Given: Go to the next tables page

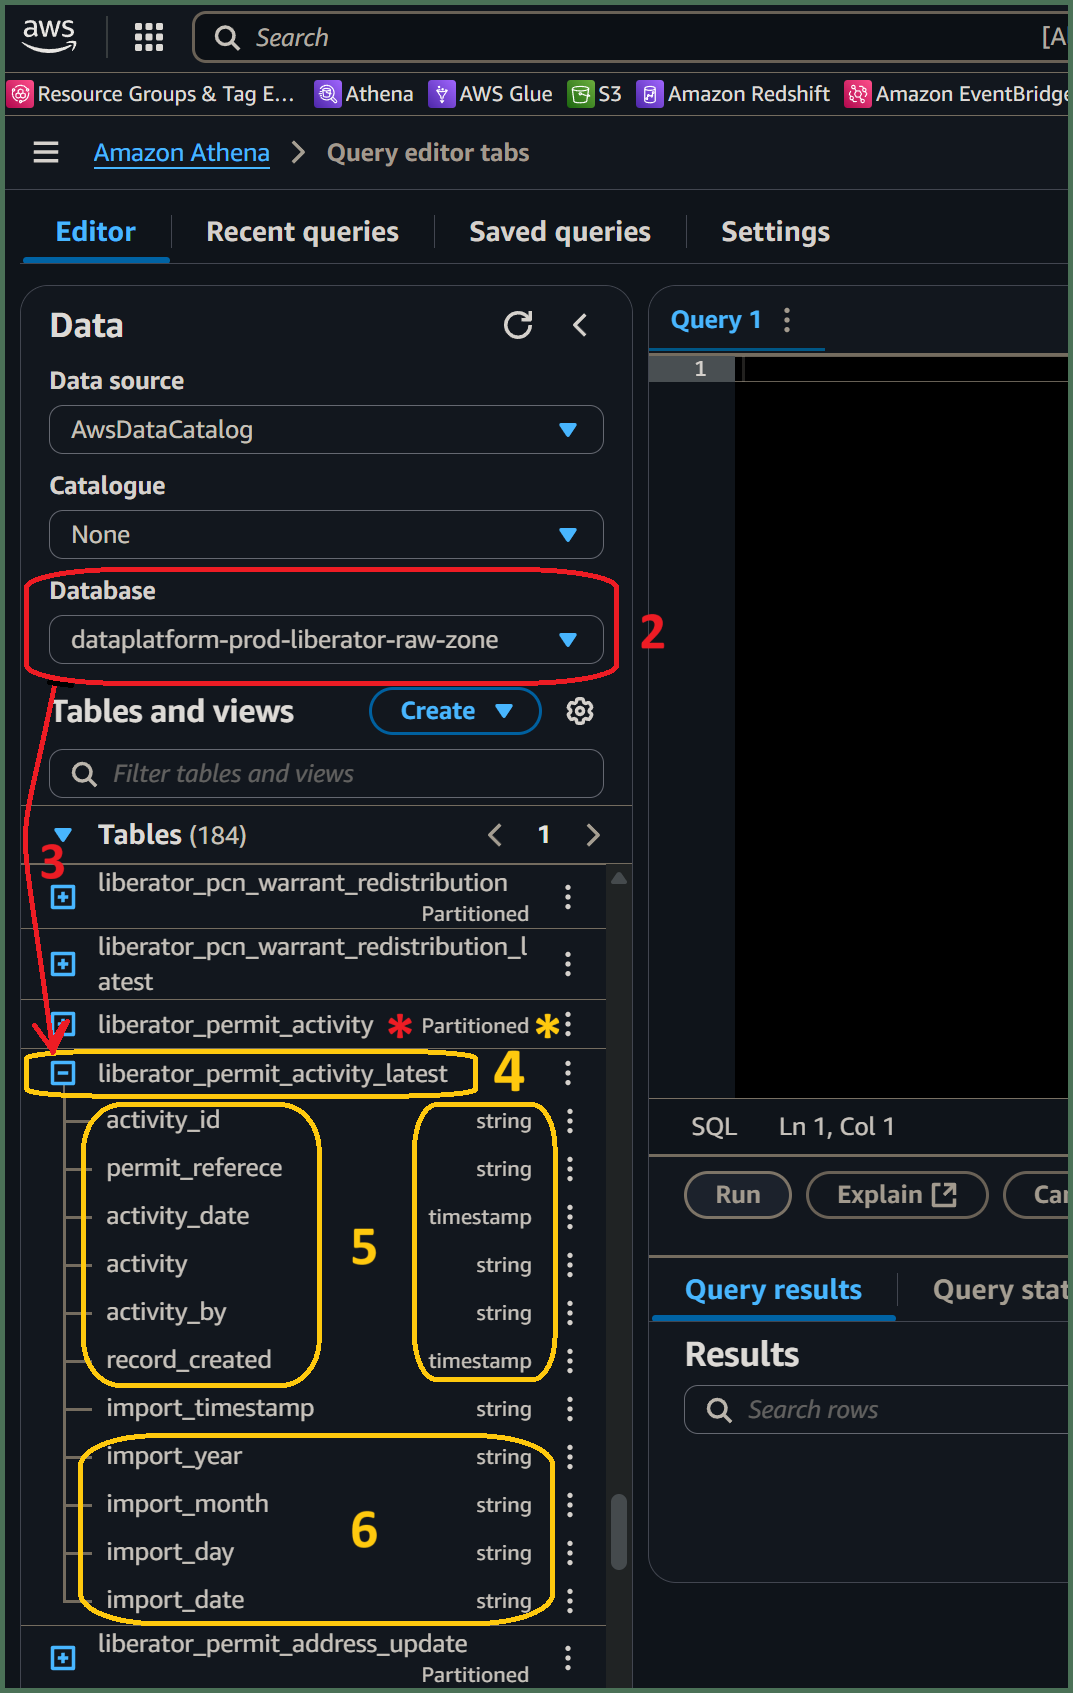Looking at the screenshot, I should tap(593, 835).
